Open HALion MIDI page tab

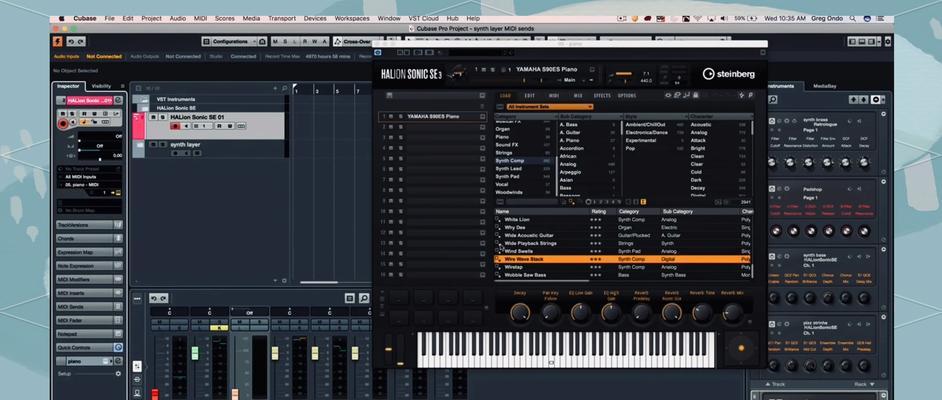pos(554,95)
